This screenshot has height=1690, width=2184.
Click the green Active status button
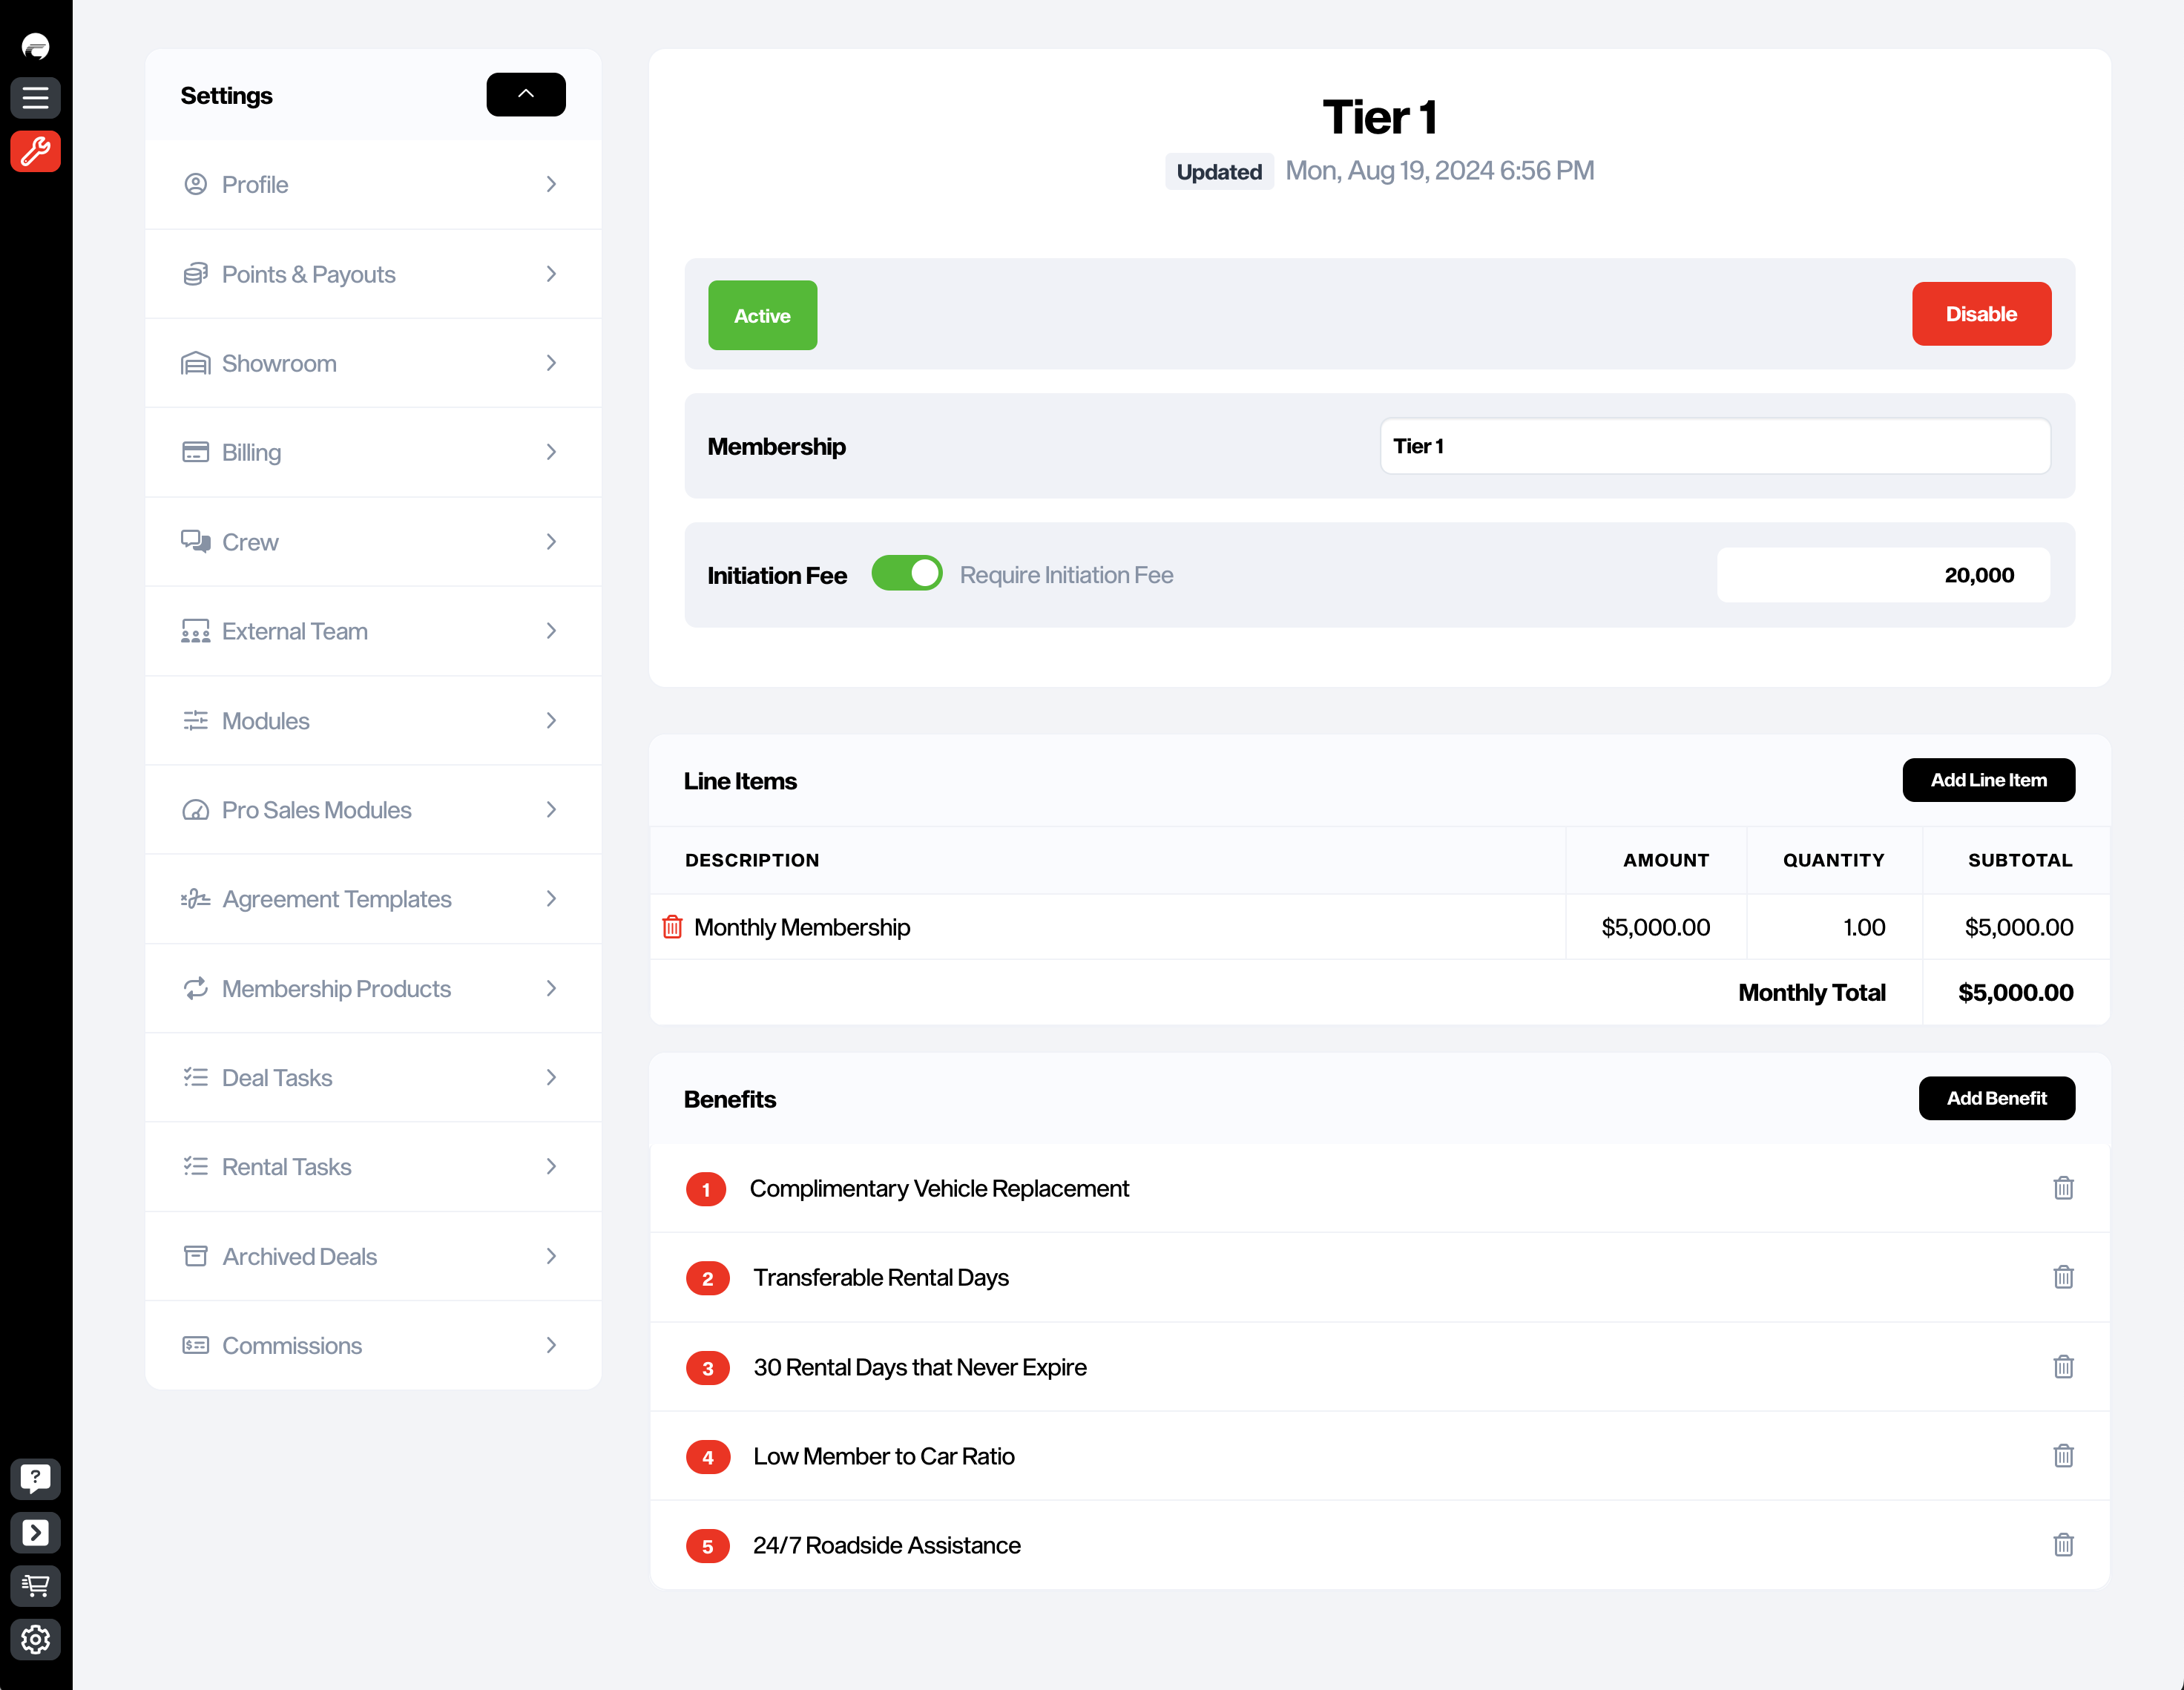[762, 315]
